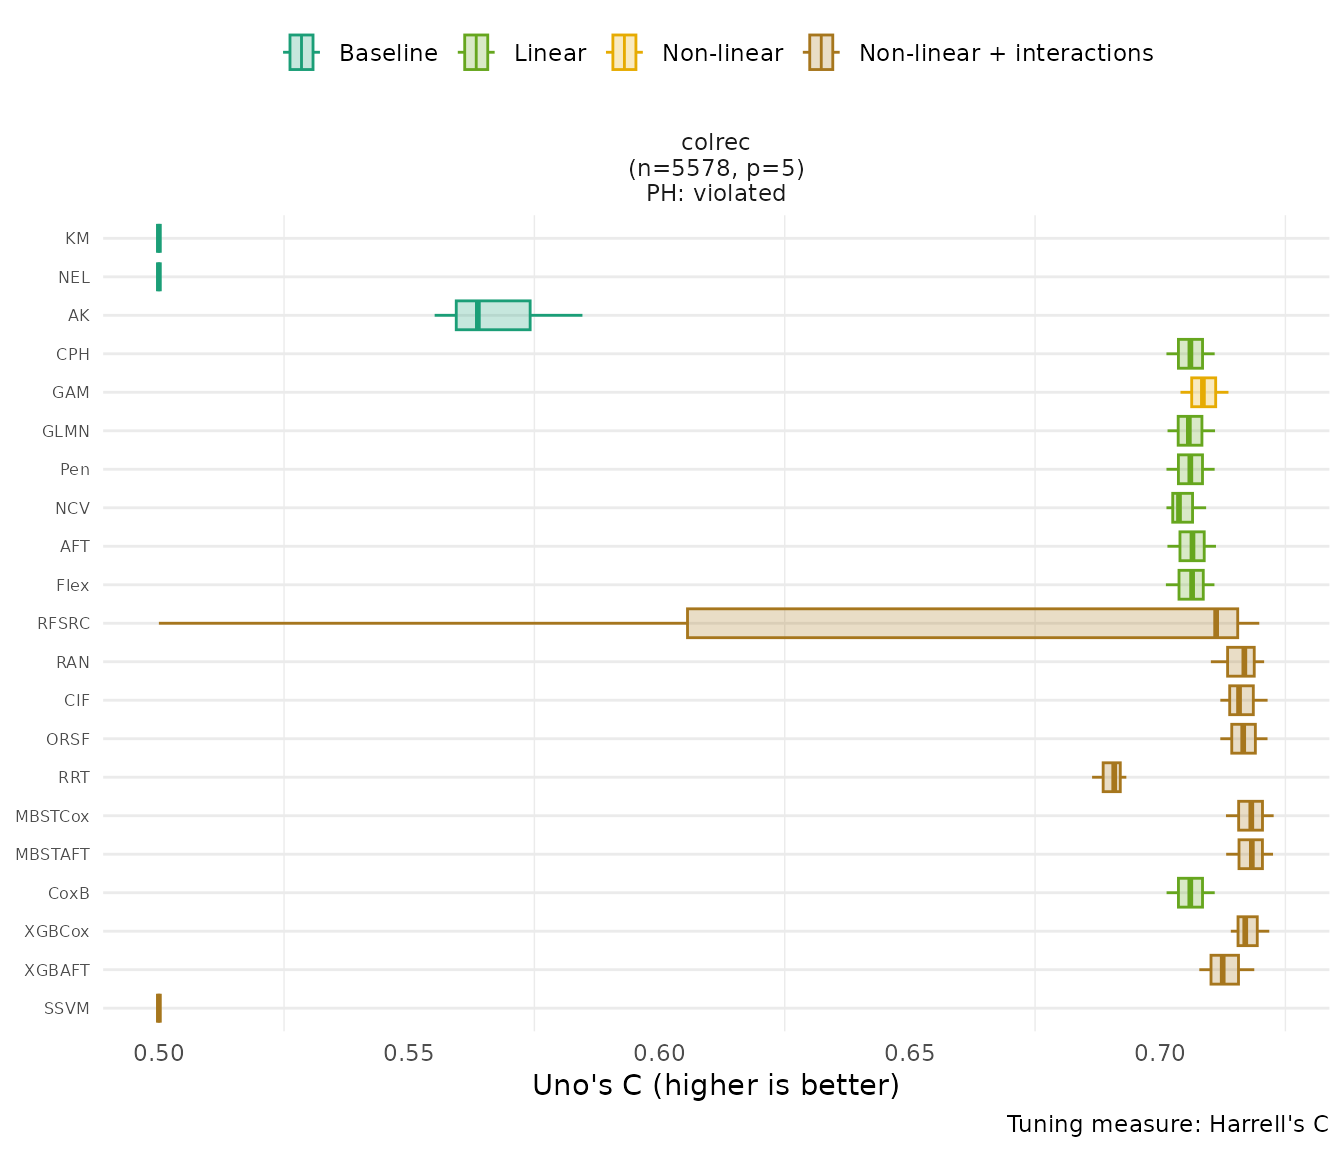Click the brown Non-linear + interactions legend icon
This screenshot has height=1152, width=1344.
[x=821, y=53]
